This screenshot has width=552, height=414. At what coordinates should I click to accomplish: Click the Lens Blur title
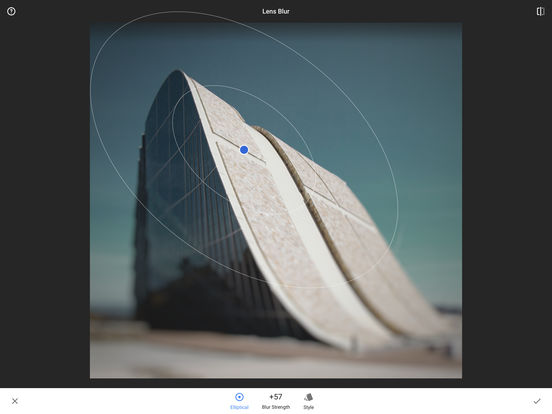(276, 12)
